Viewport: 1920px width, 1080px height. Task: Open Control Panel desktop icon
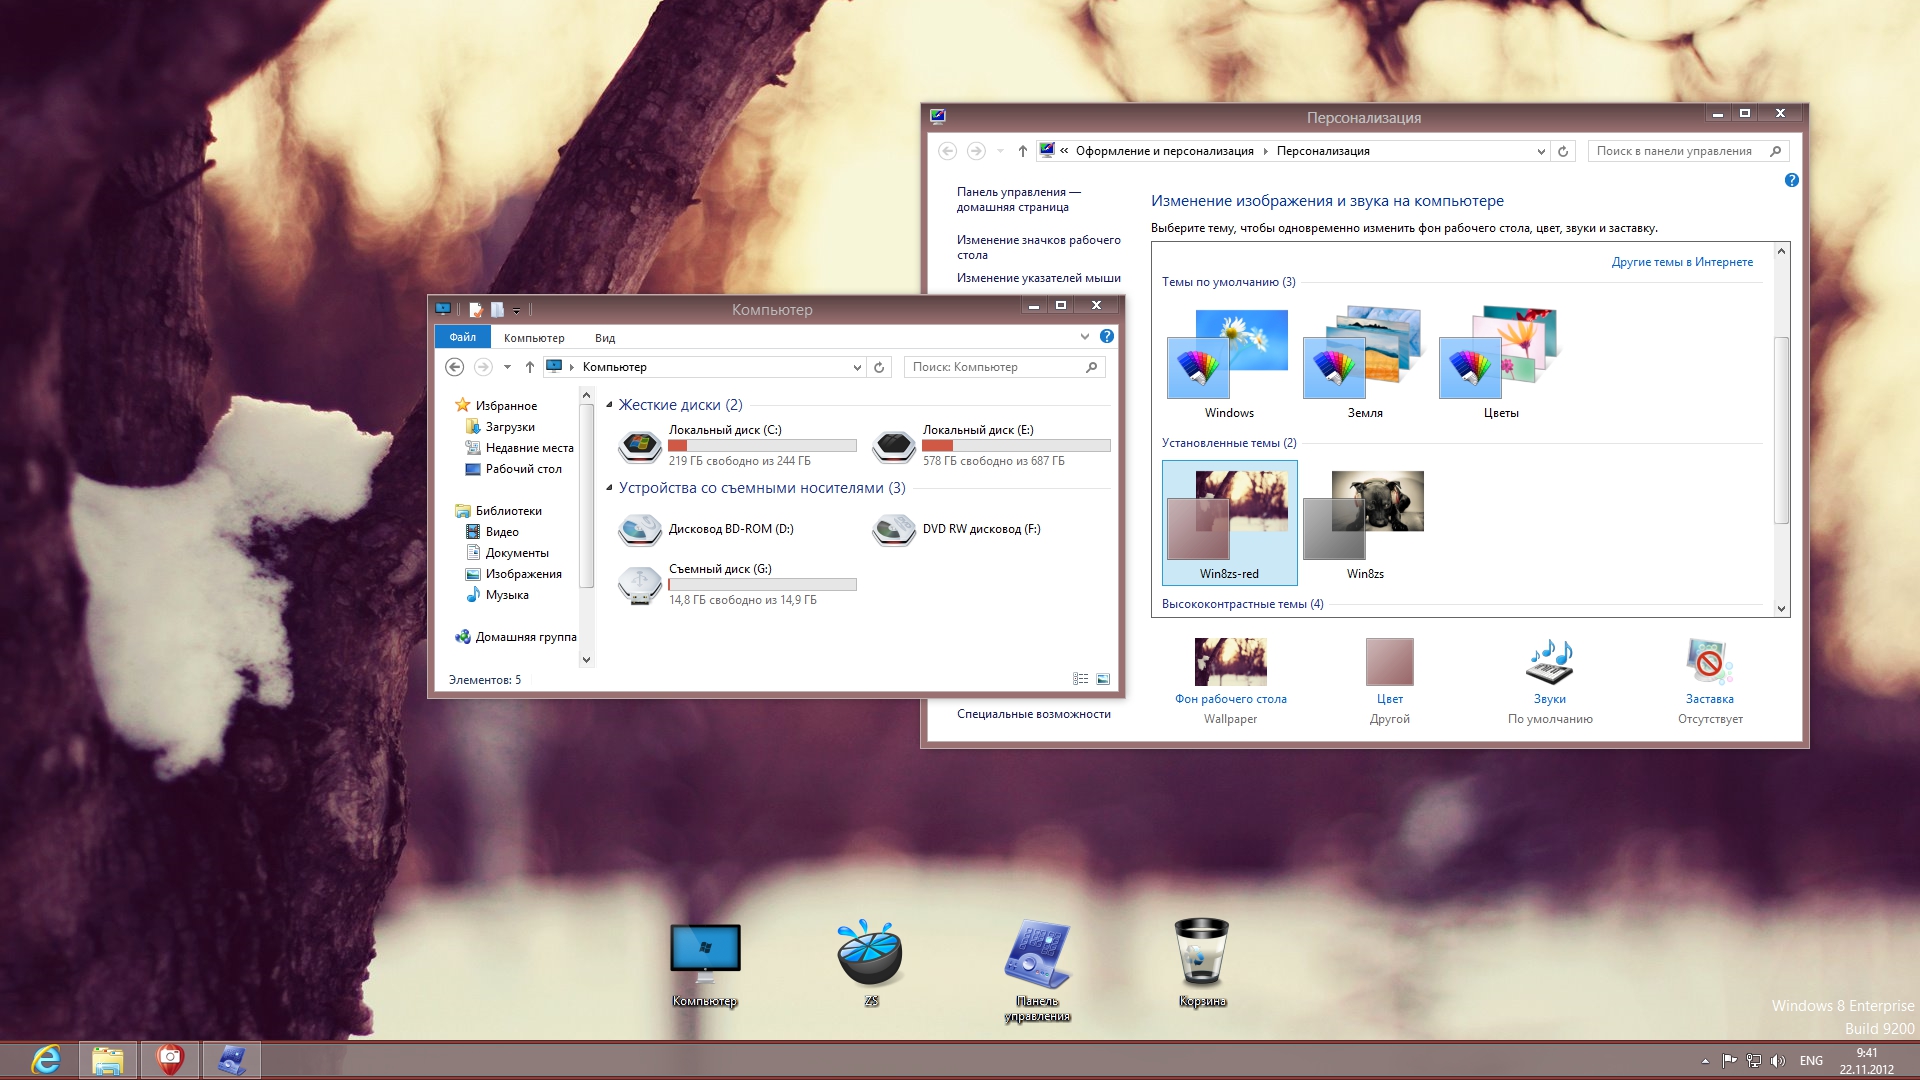(1037, 954)
